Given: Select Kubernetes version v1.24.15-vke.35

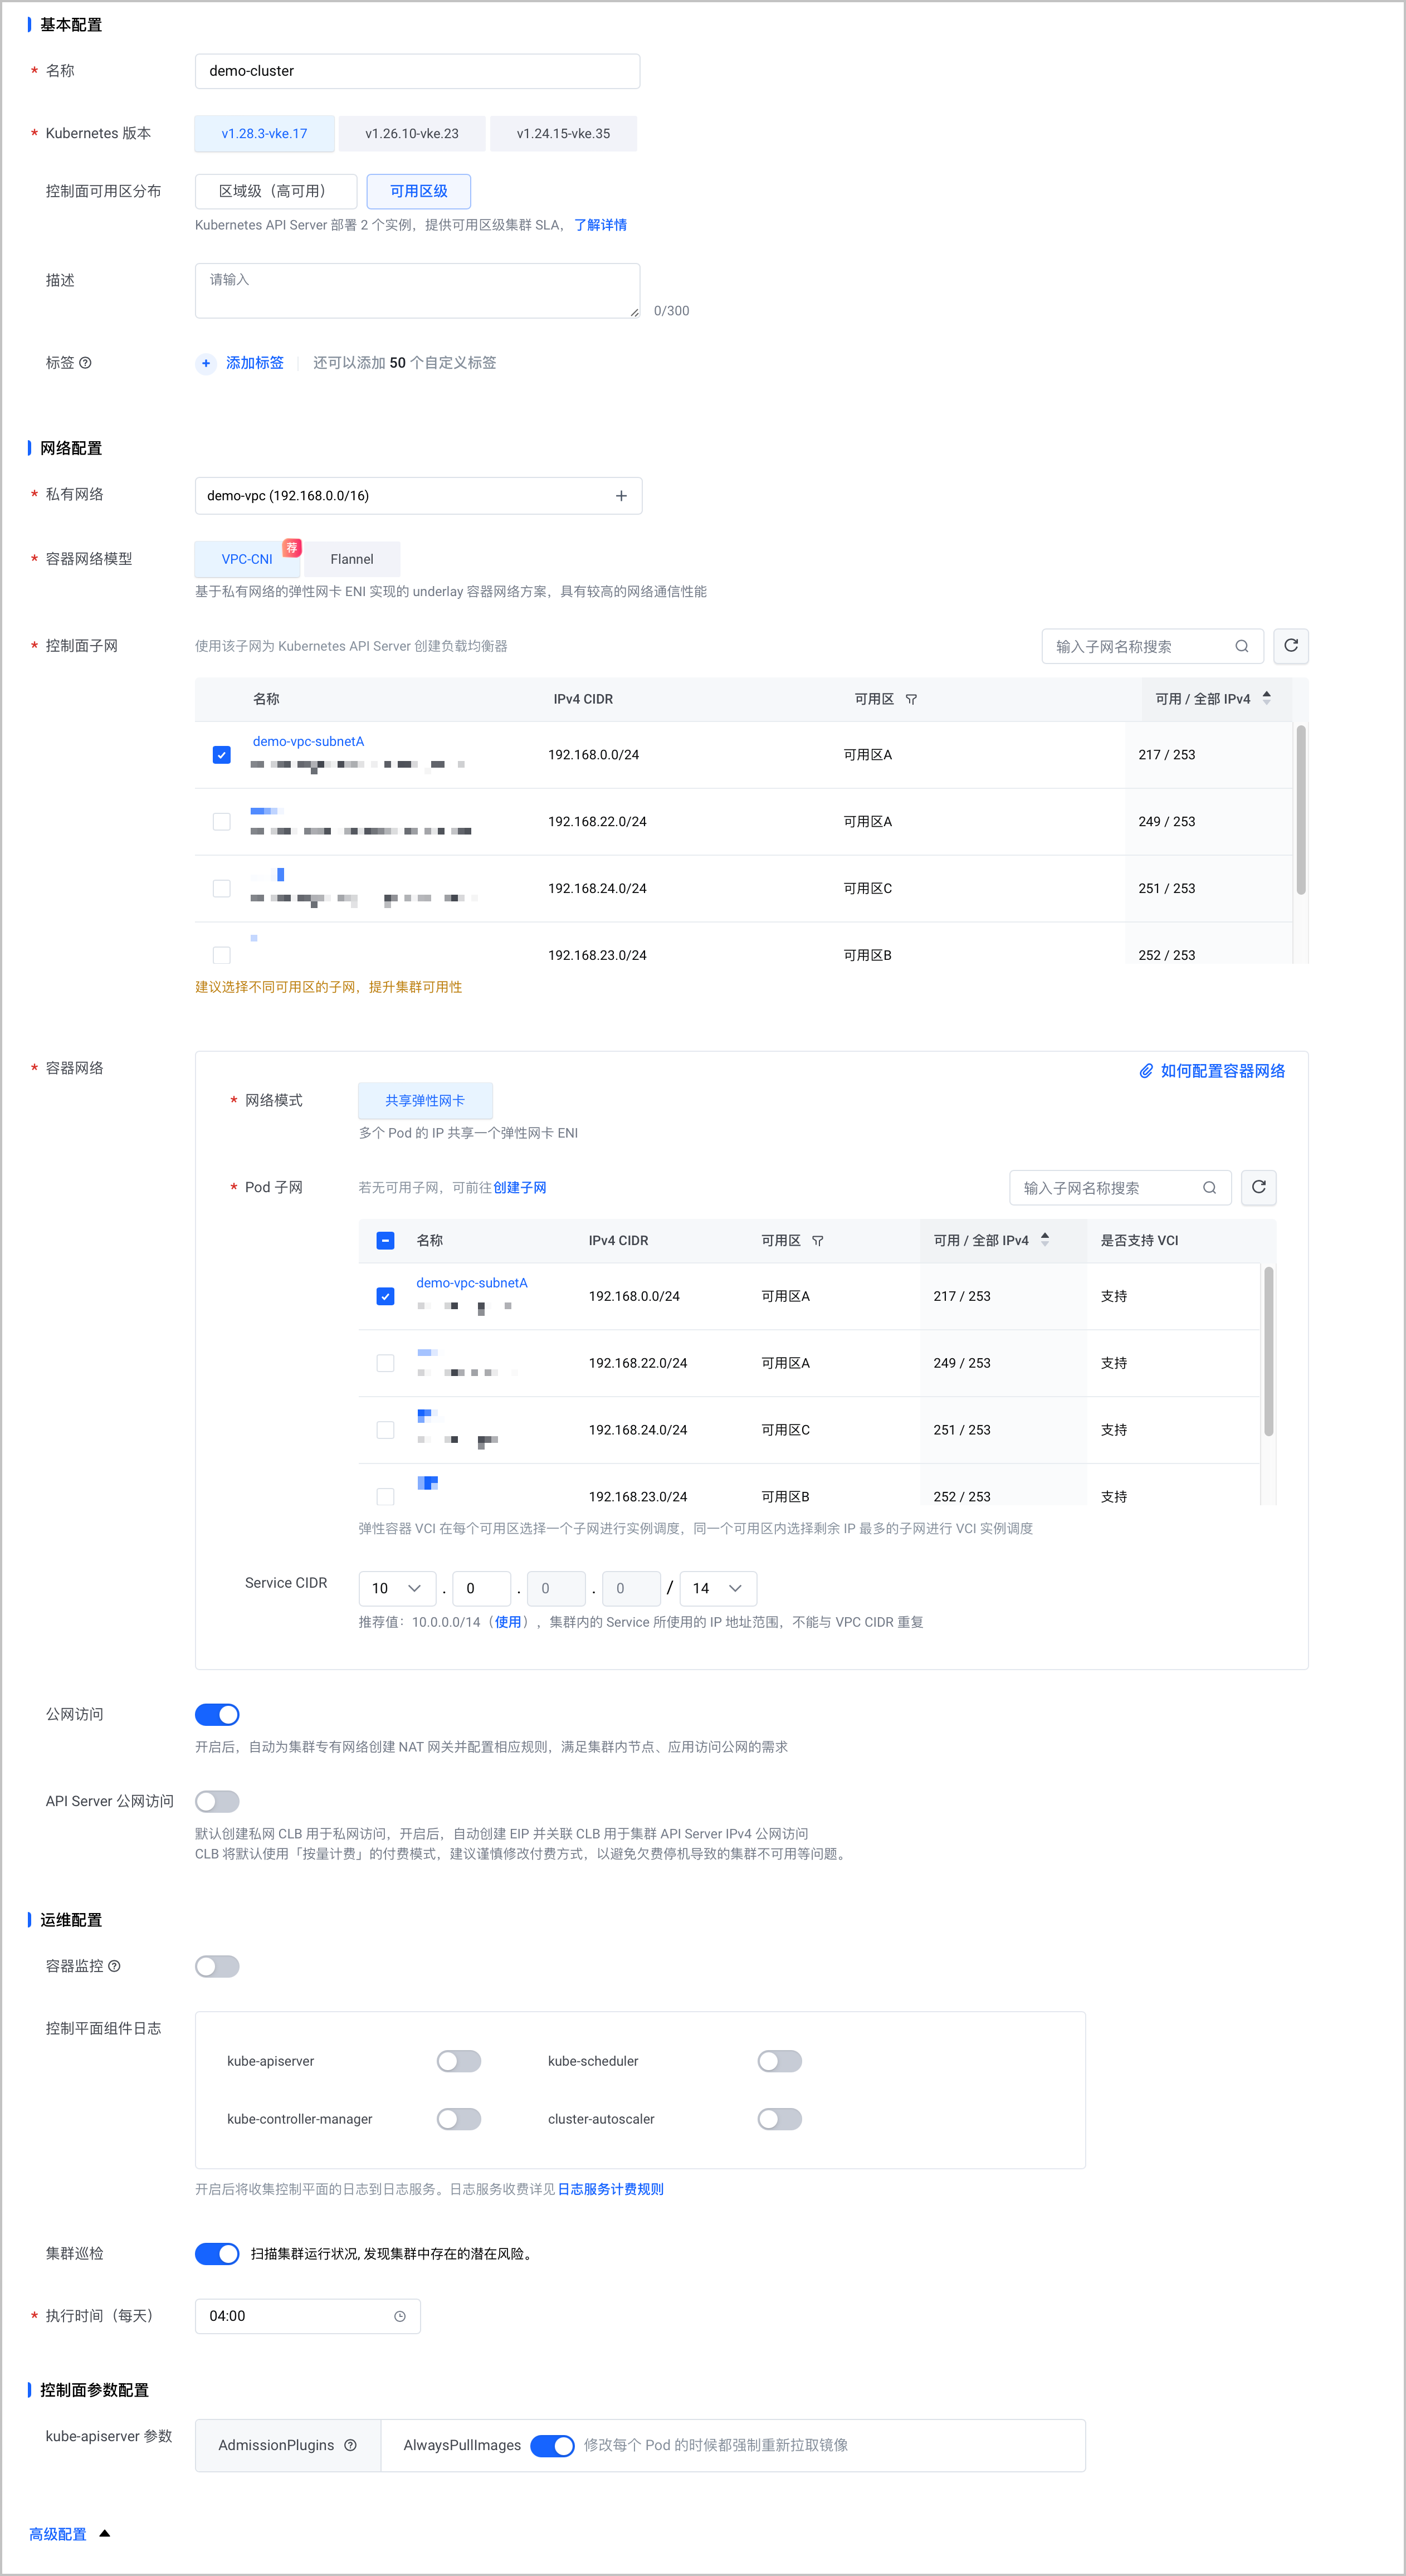Looking at the screenshot, I should (x=563, y=134).
